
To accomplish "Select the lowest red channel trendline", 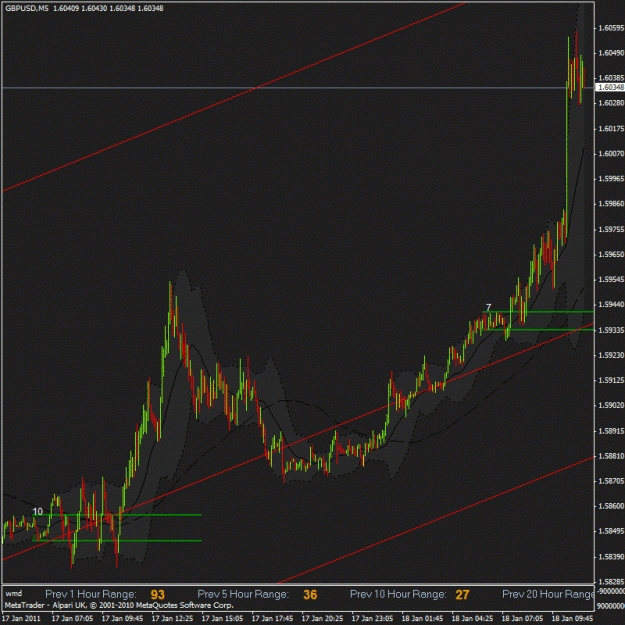I will click(435, 520).
